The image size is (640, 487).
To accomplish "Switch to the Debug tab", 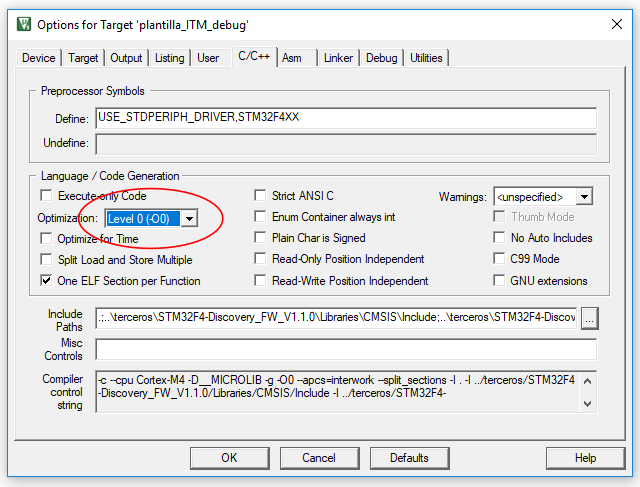I will coord(381,58).
